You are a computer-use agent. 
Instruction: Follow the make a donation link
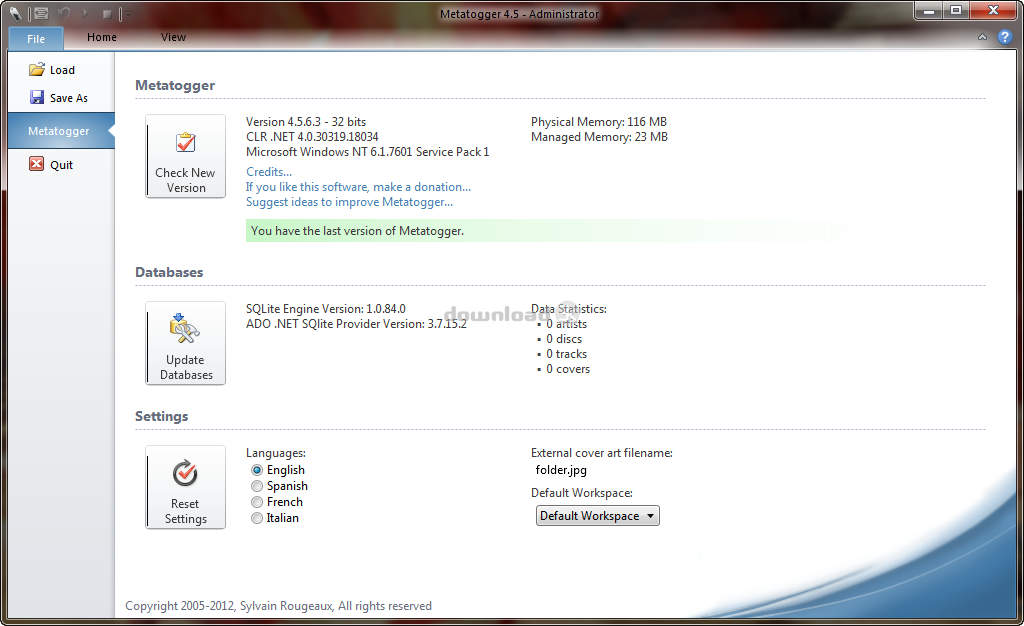click(x=359, y=187)
